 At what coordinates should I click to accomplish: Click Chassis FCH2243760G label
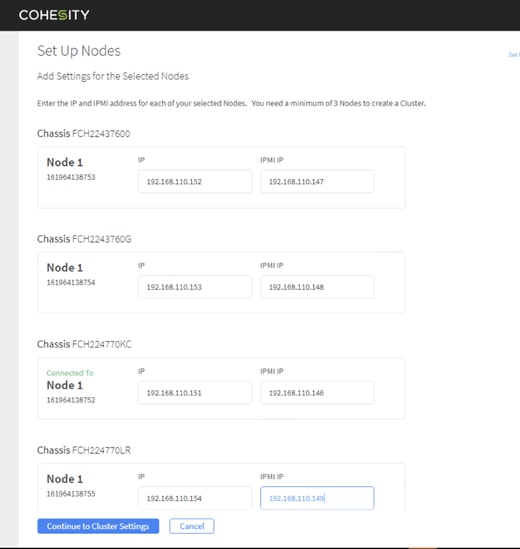coord(84,239)
